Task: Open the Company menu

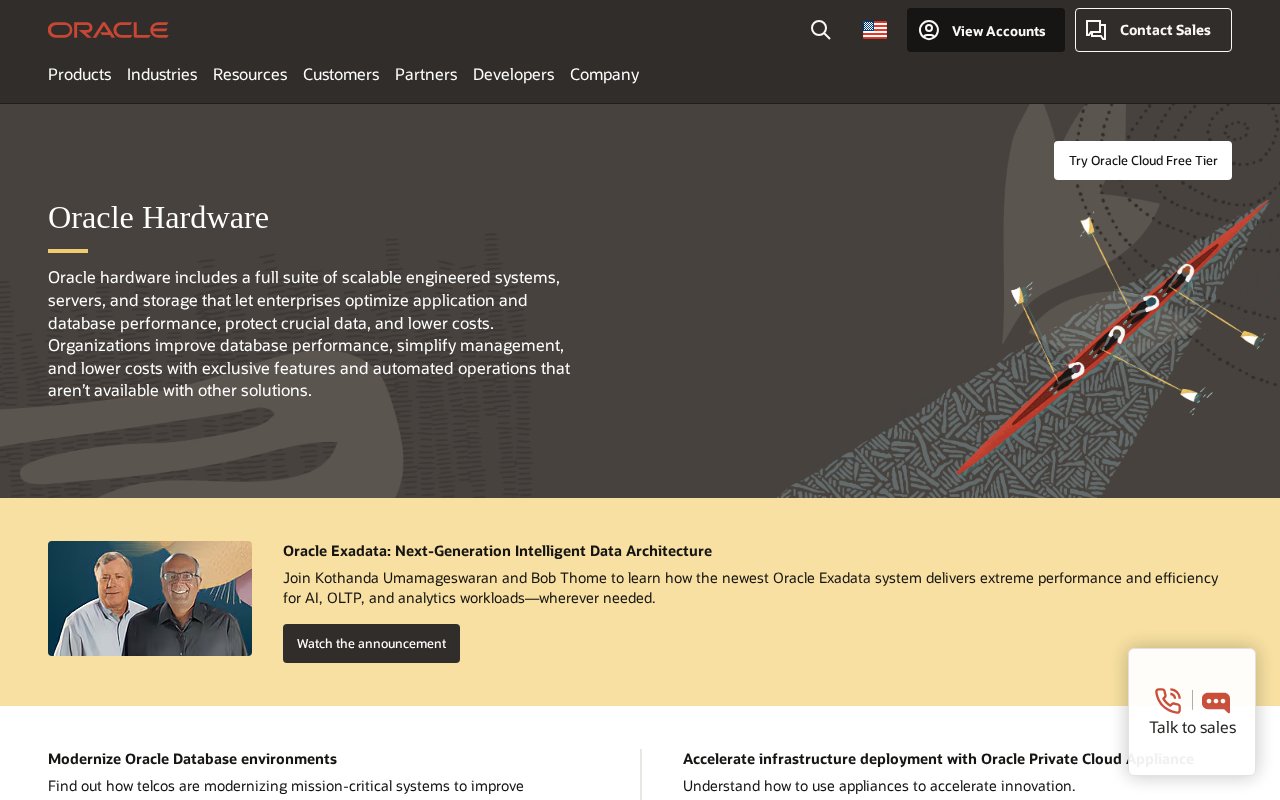Action: pyautogui.click(x=604, y=74)
